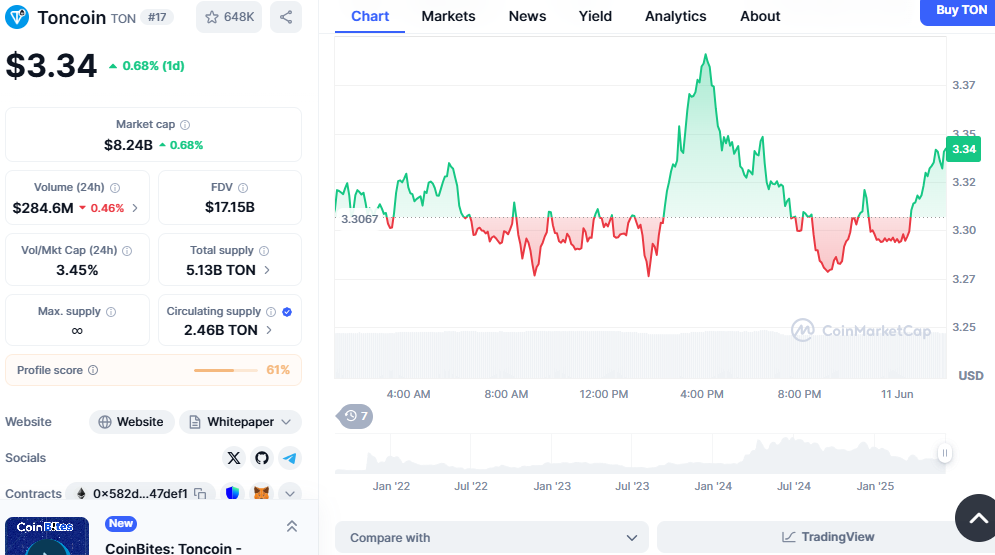Click the Buy TON button

coord(960,11)
